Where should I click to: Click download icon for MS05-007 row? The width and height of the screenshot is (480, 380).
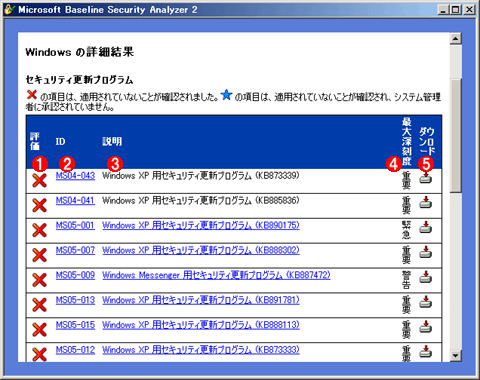point(425,252)
